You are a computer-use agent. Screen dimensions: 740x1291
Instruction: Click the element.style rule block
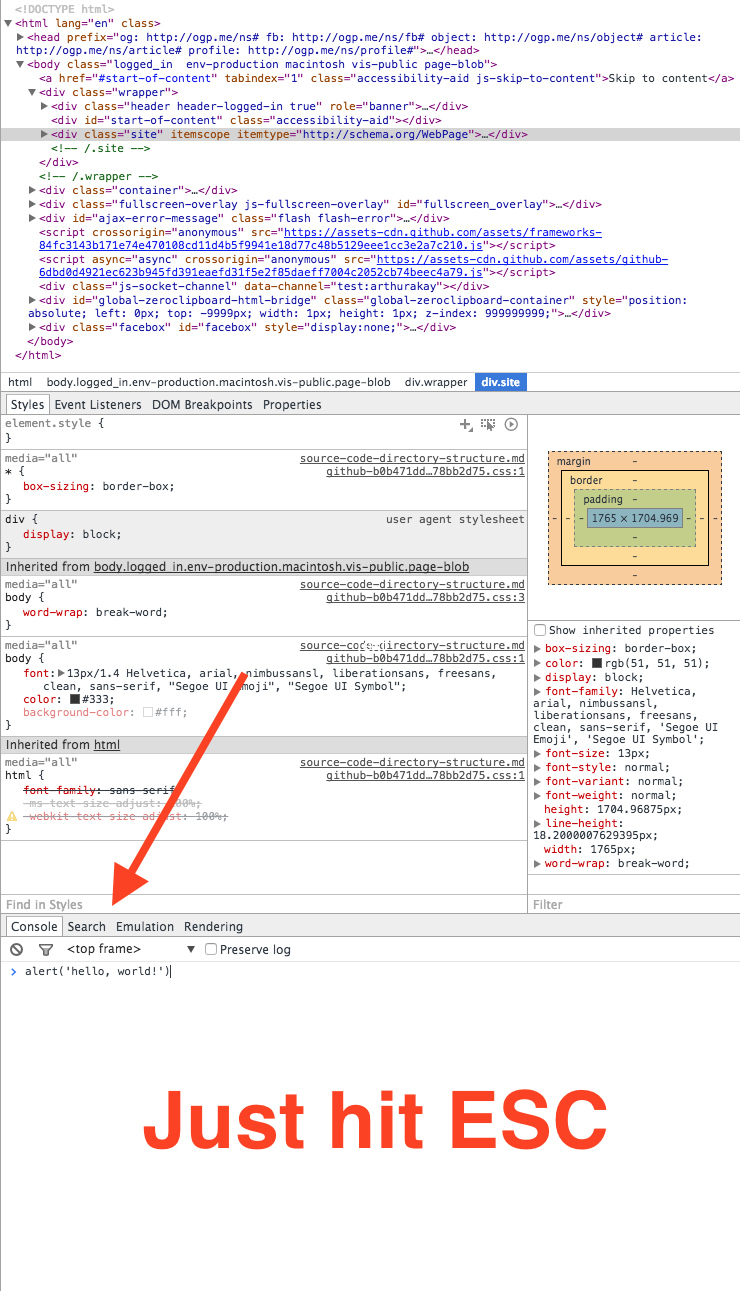pyautogui.click(x=263, y=431)
